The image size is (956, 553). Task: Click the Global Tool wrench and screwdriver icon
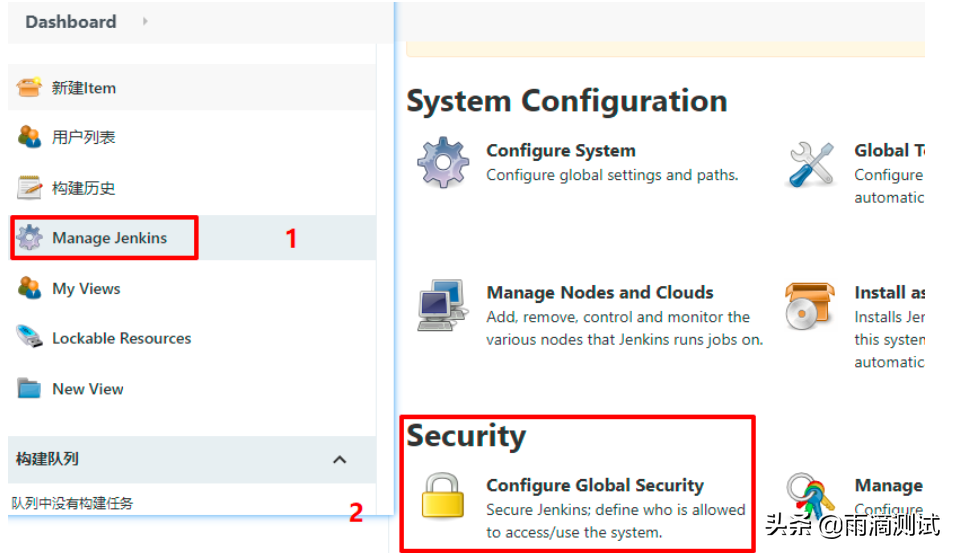click(x=811, y=164)
